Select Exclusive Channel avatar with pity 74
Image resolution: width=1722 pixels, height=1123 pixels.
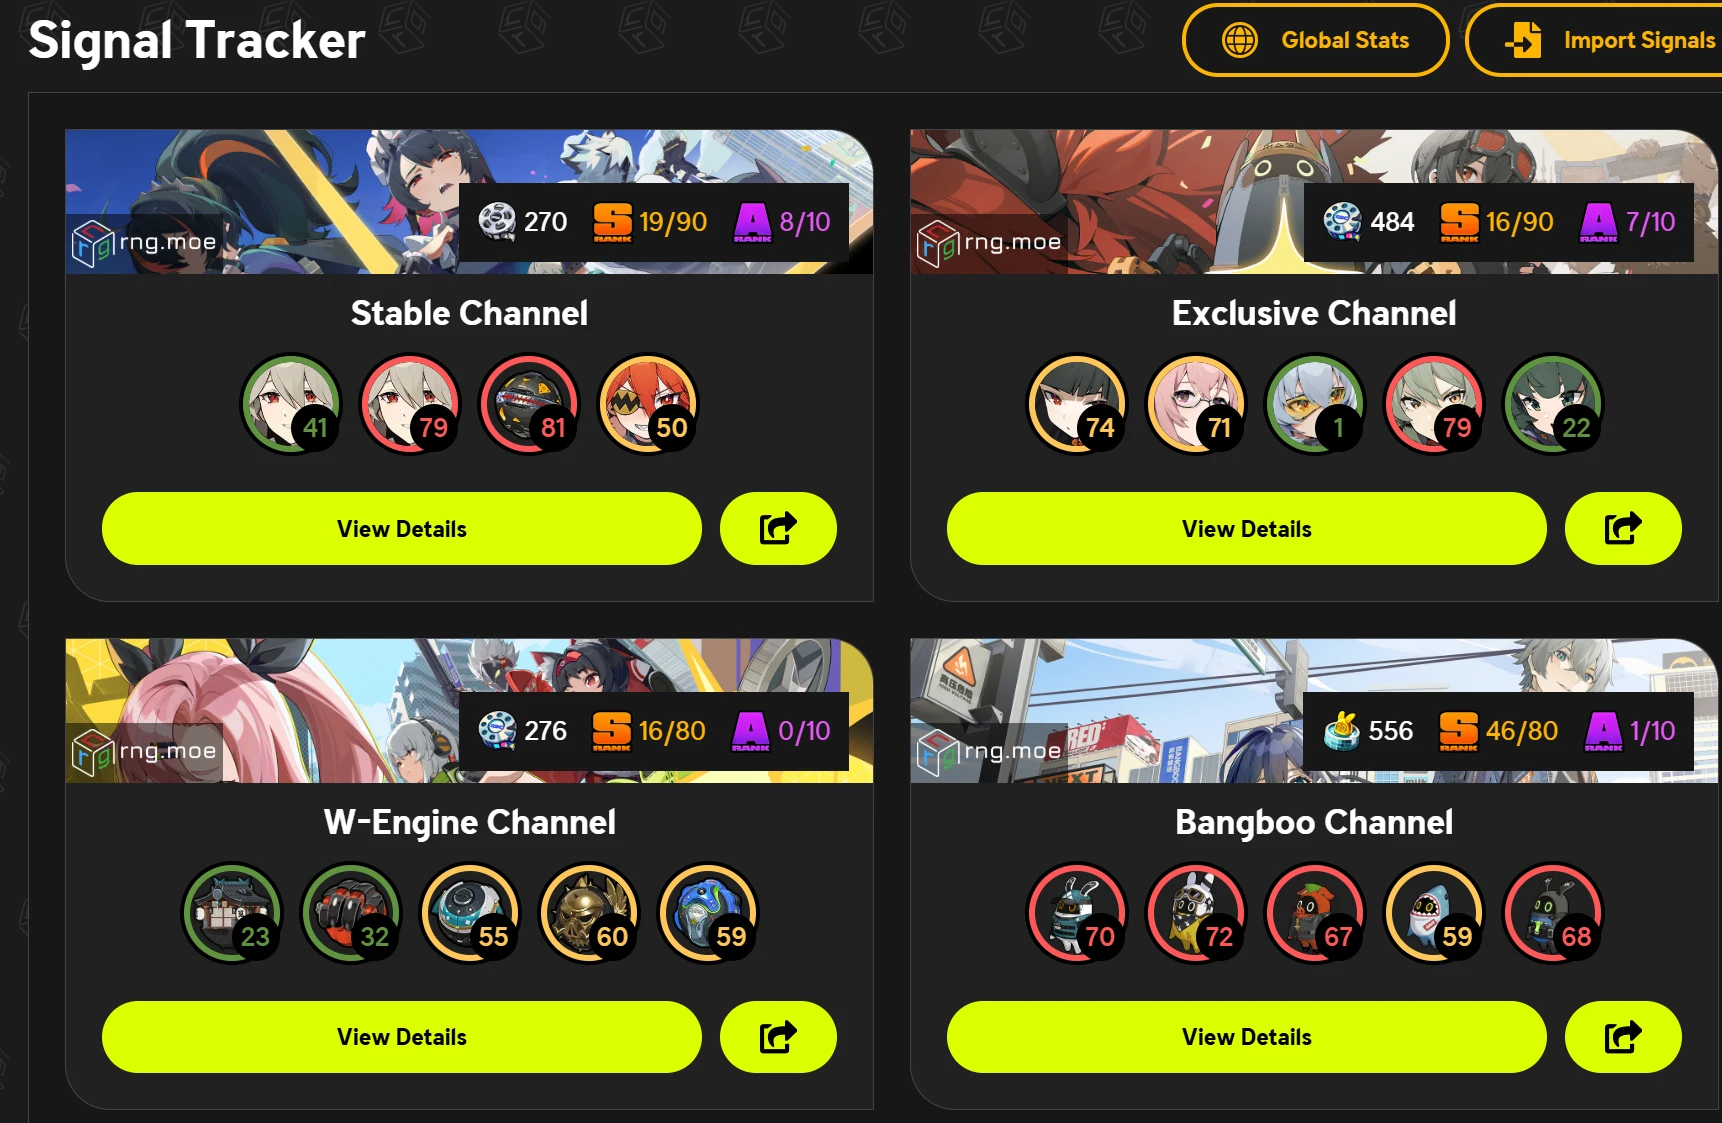pos(1077,404)
